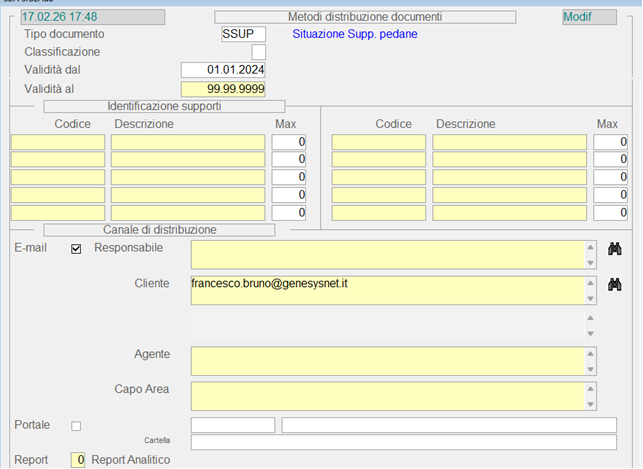
Task: Click binoculars search icon beside Cliente field
Action: 615,285
